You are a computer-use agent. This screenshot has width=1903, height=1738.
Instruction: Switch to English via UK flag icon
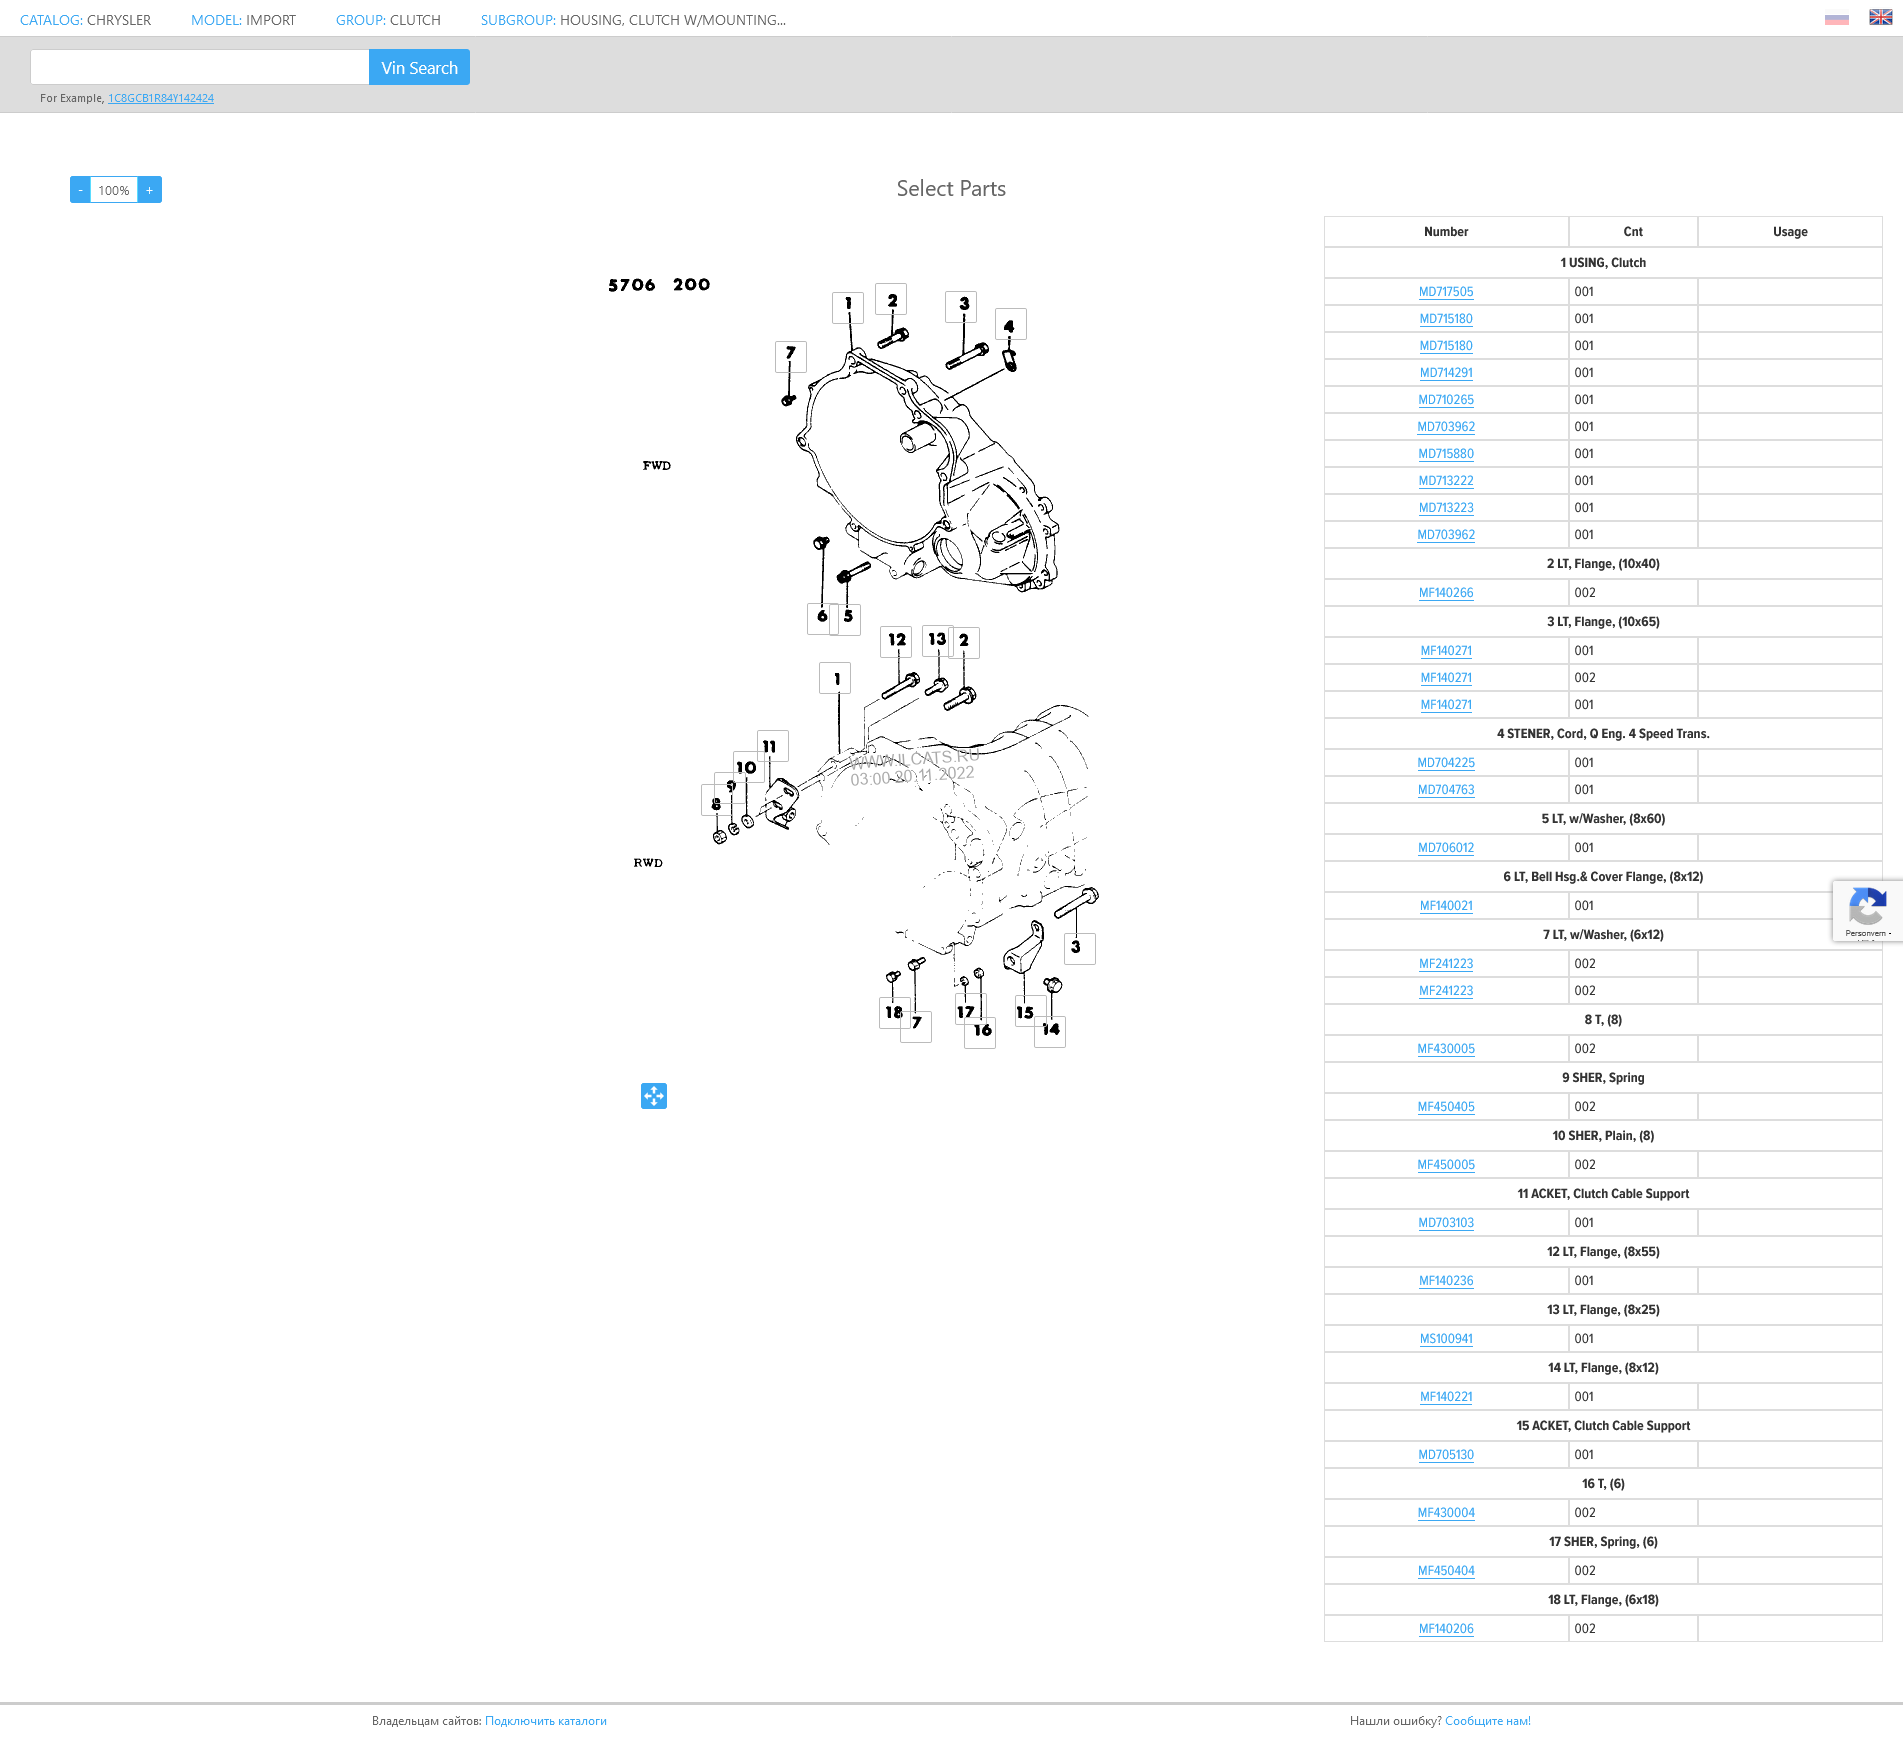coord(1880,18)
